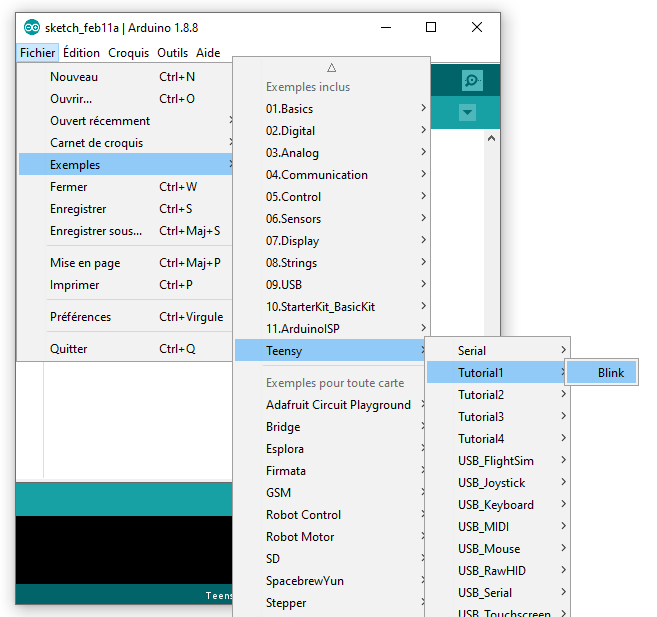
Task: Open Stepper library examples
Action: tap(331, 603)
